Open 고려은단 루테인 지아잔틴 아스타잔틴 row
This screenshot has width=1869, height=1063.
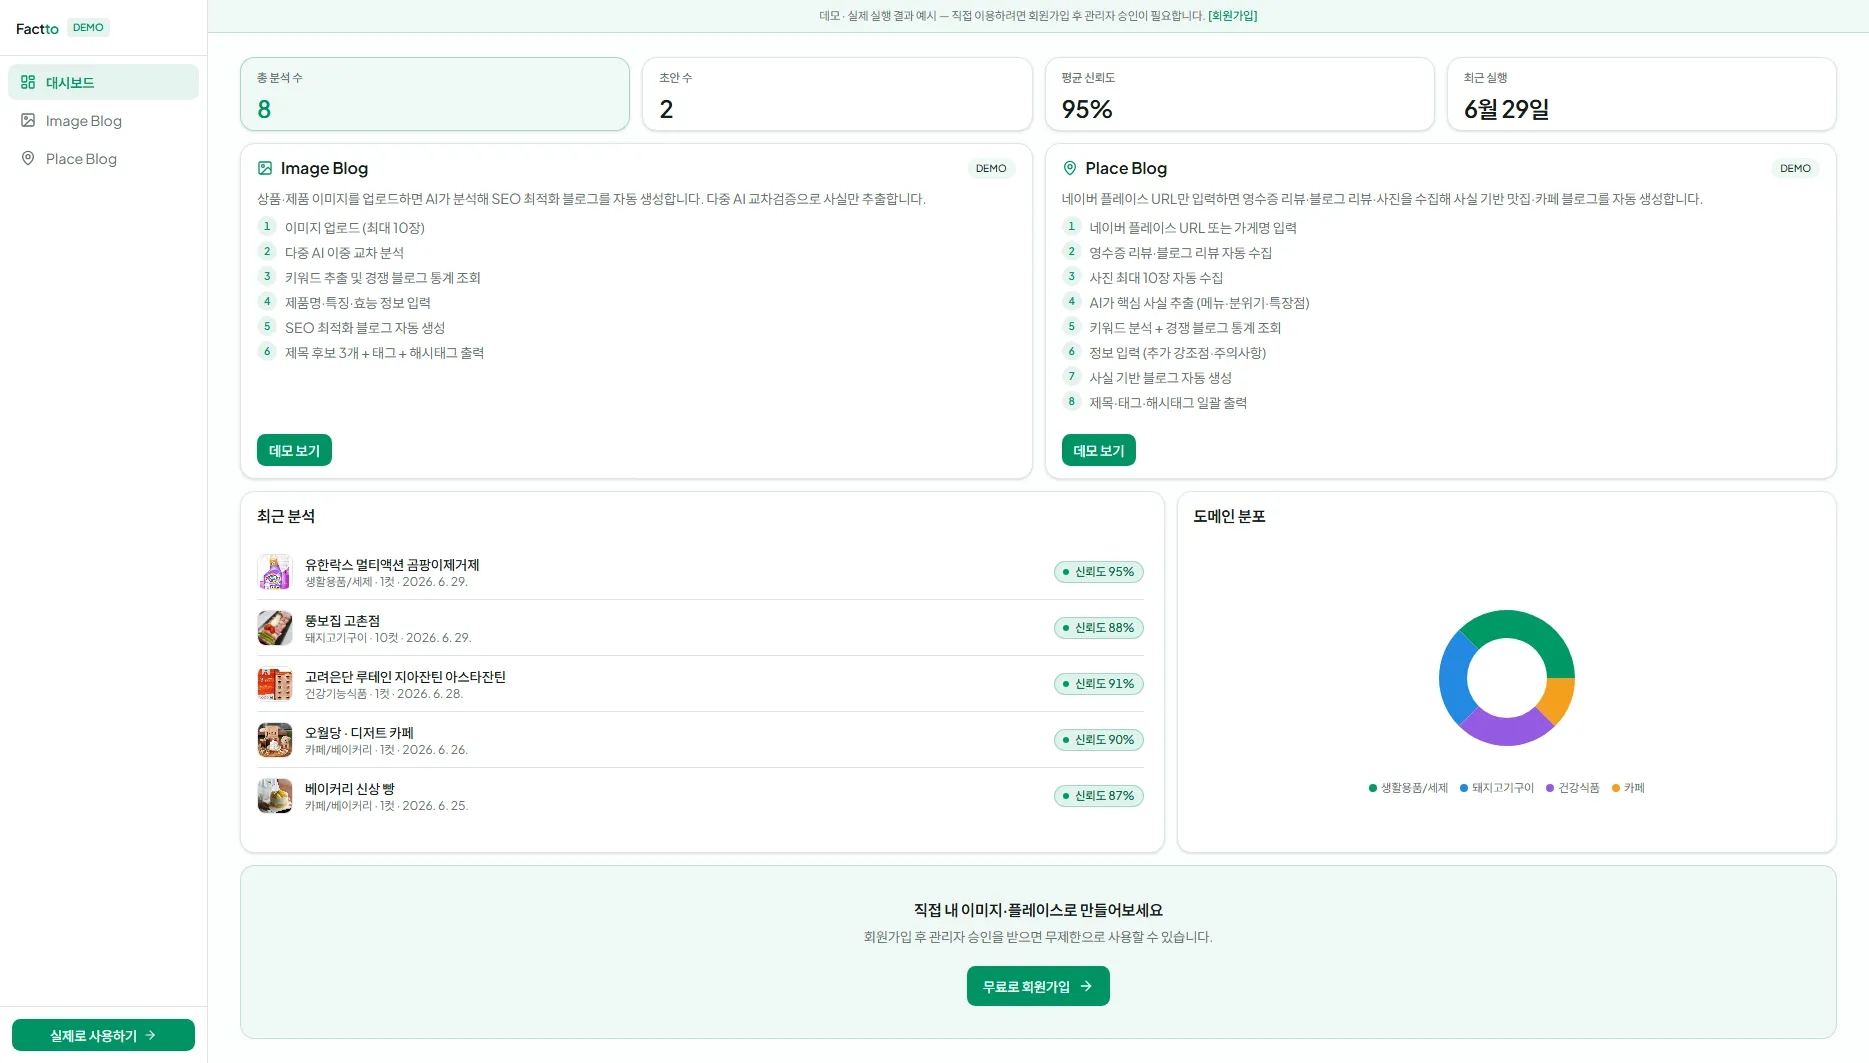700,684
